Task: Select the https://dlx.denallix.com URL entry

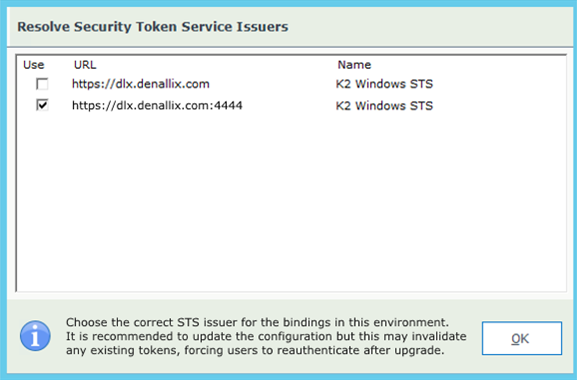Action: point(141,84)
